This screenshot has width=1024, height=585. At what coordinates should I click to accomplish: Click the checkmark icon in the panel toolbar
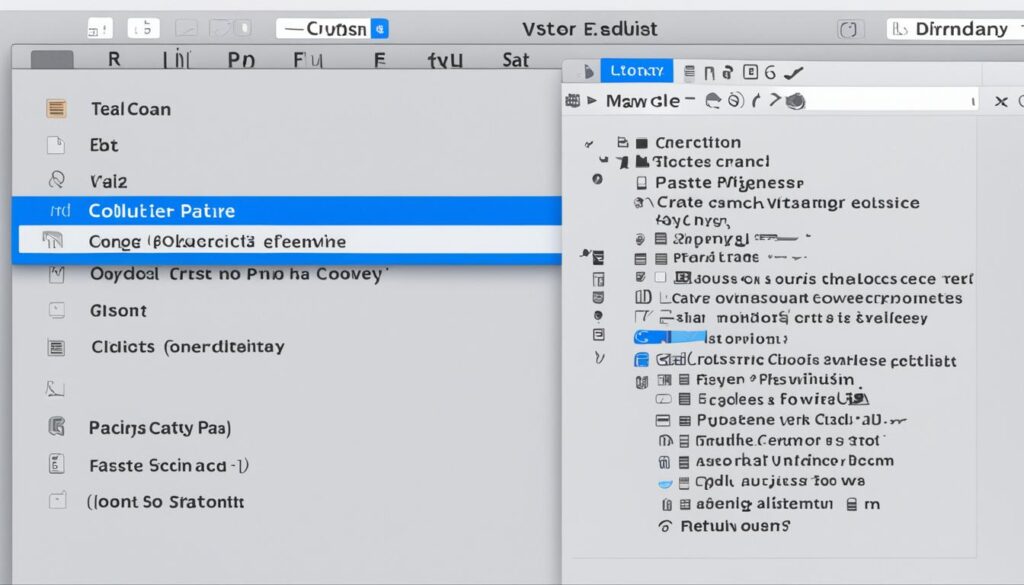tap(794, 72)
